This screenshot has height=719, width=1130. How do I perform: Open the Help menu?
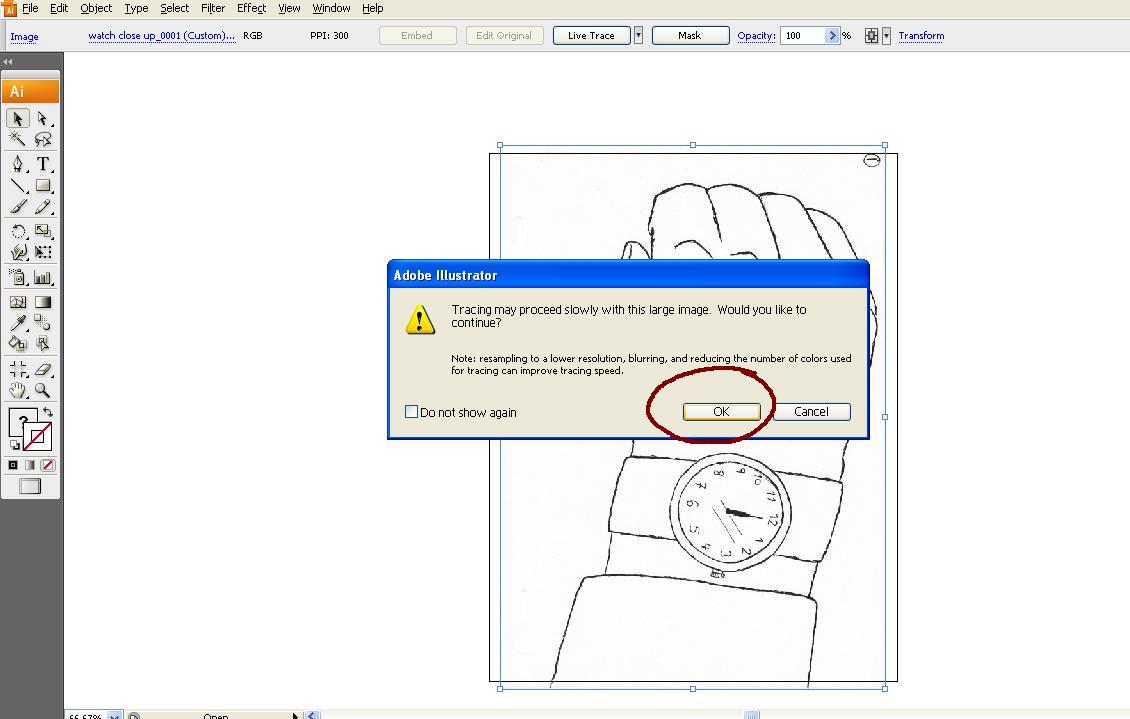tap(373, 9)
